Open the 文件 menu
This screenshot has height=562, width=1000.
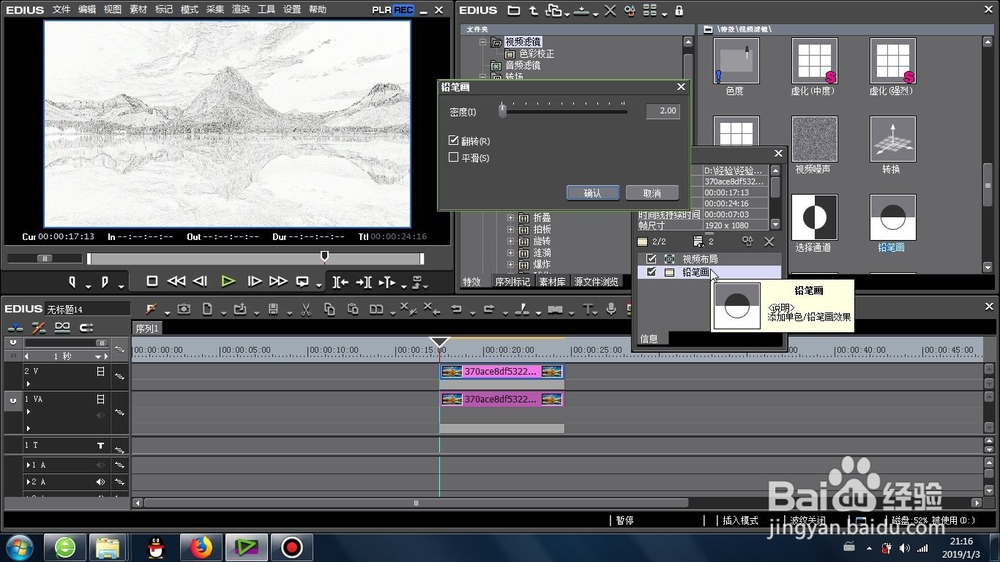61,10
